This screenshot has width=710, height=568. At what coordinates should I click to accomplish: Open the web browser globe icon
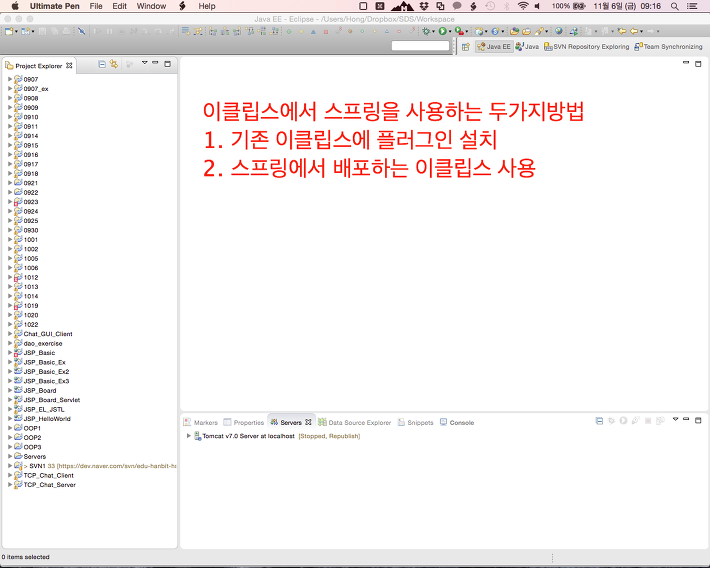[559, 31]
